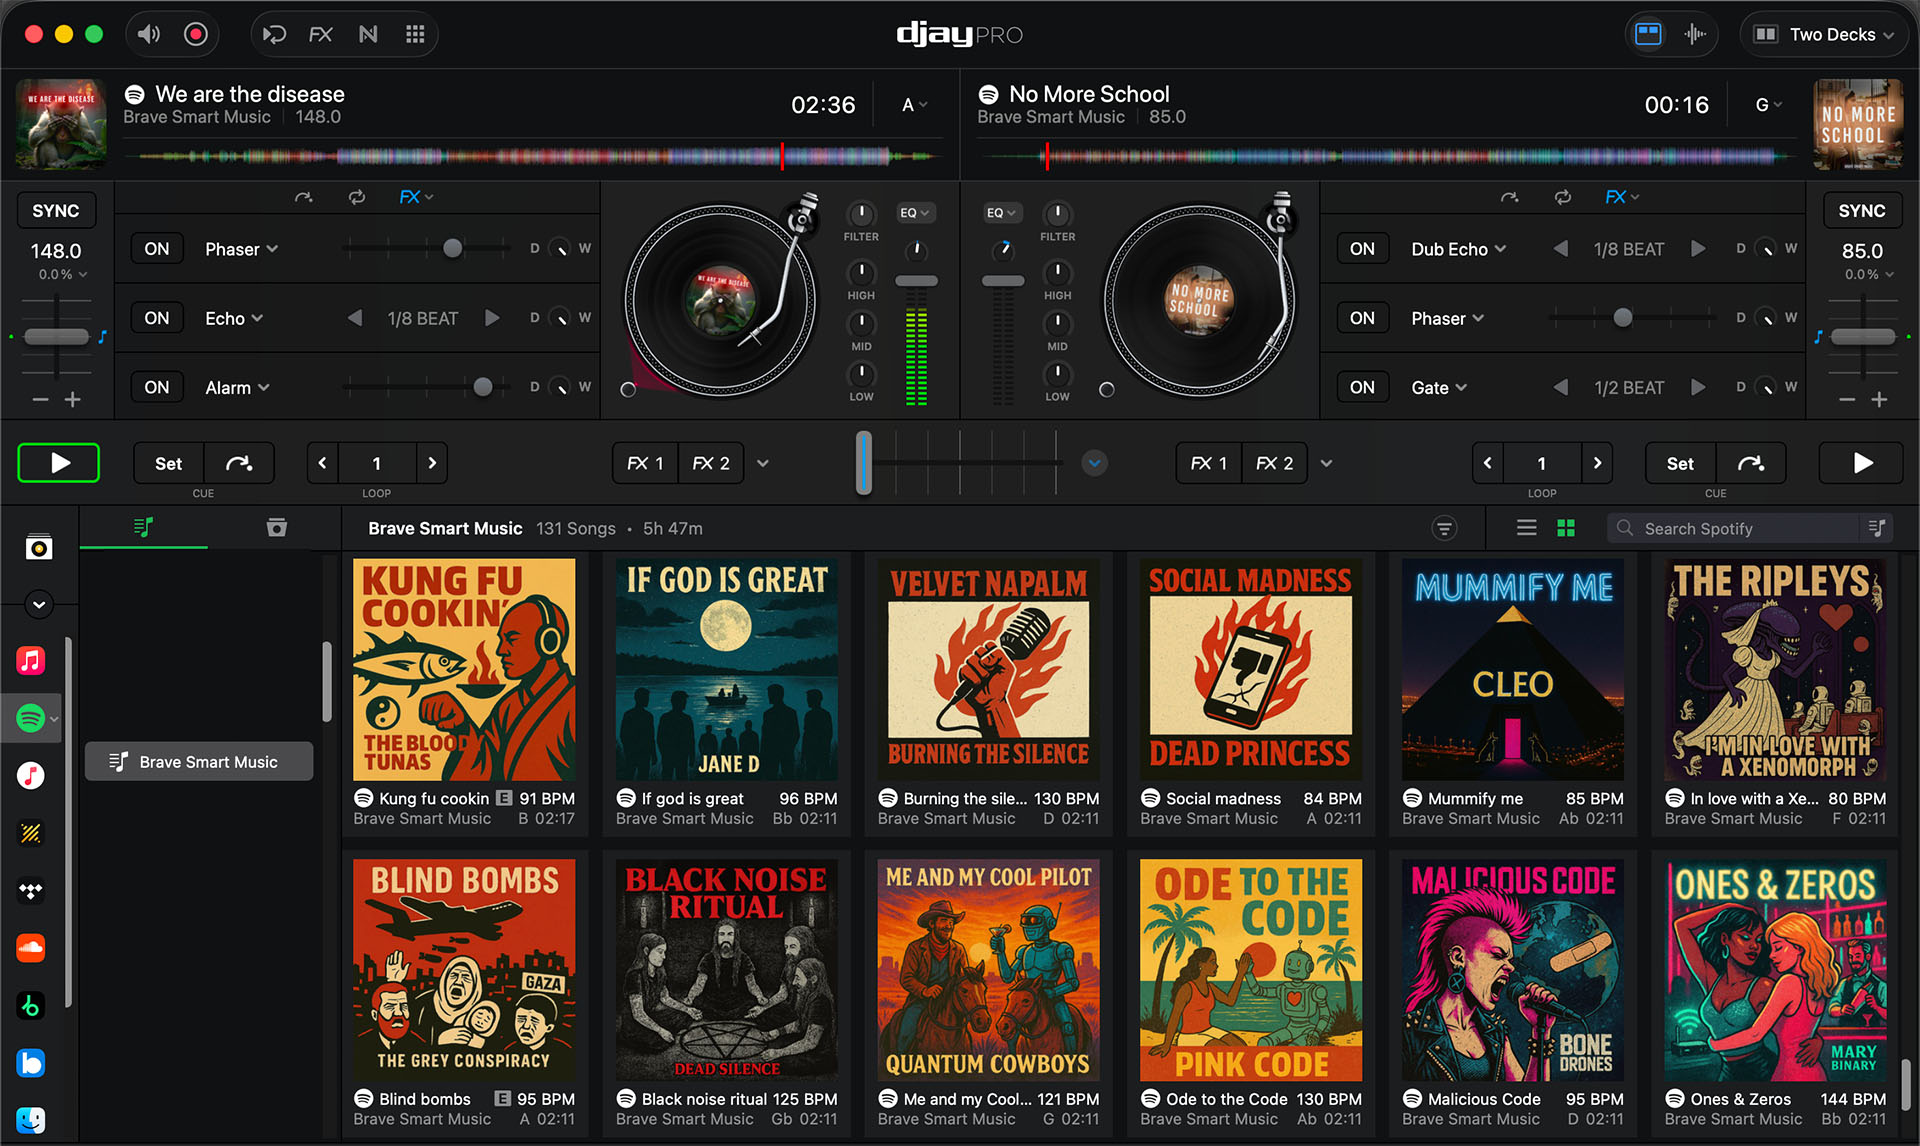
Task: Open the sampler grid icon
Action: [415, 35]
